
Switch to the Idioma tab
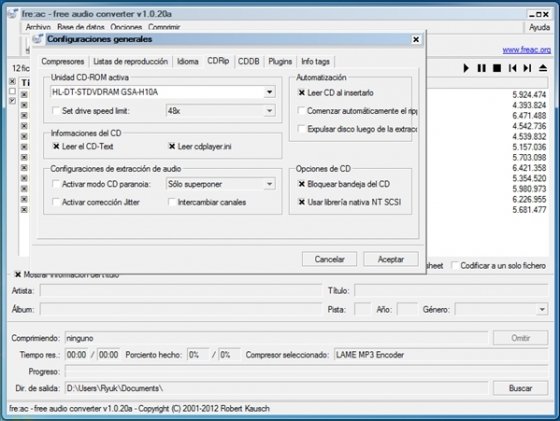pyautogui.click(x=188, y=61)
